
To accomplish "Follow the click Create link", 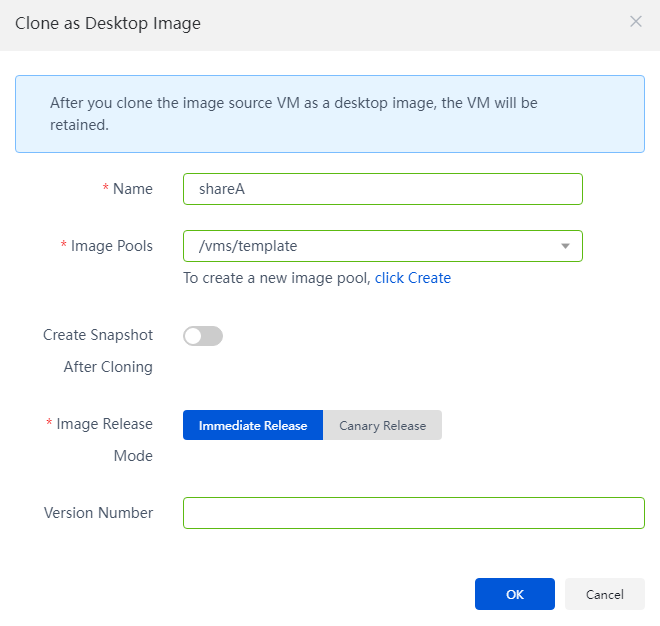I will [x=412, y=278].
